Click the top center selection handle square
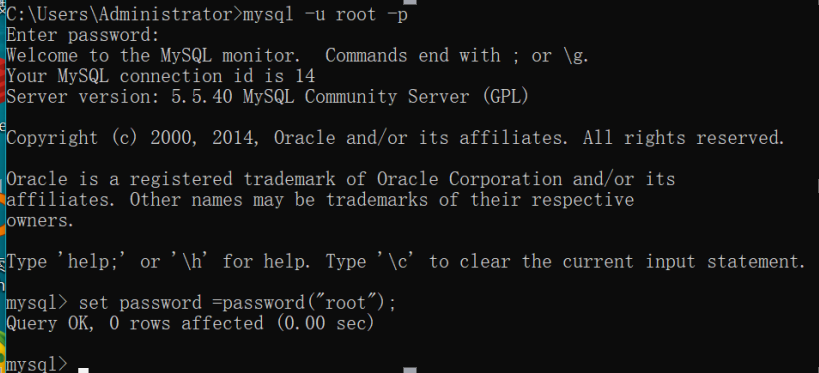819x373 pixels. (411, 2)
